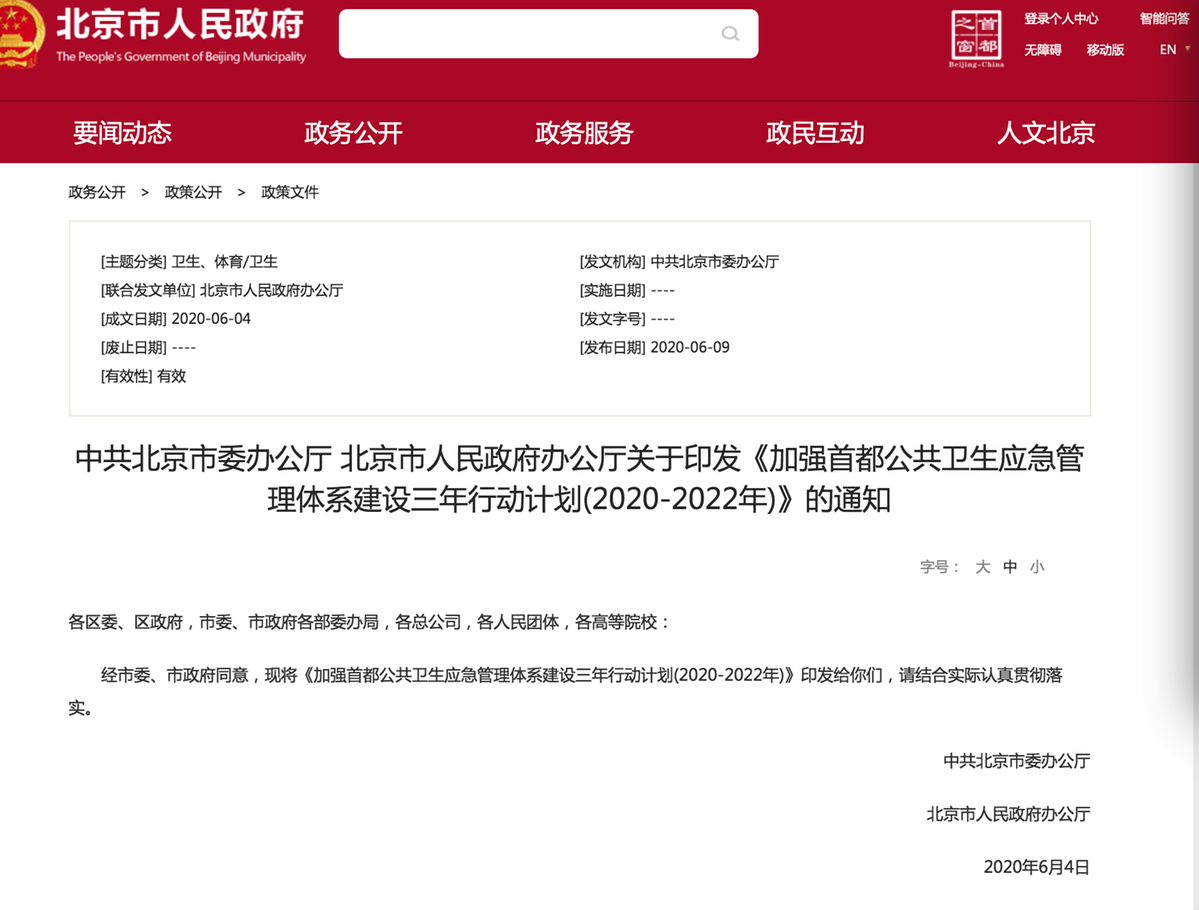Select medium font size 中

pos(1010,567)
